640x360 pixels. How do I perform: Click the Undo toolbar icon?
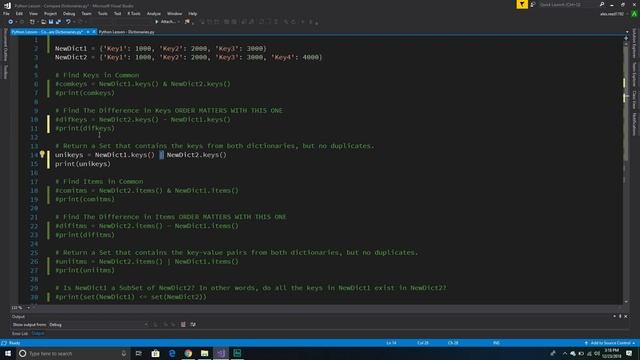point(68,22)
